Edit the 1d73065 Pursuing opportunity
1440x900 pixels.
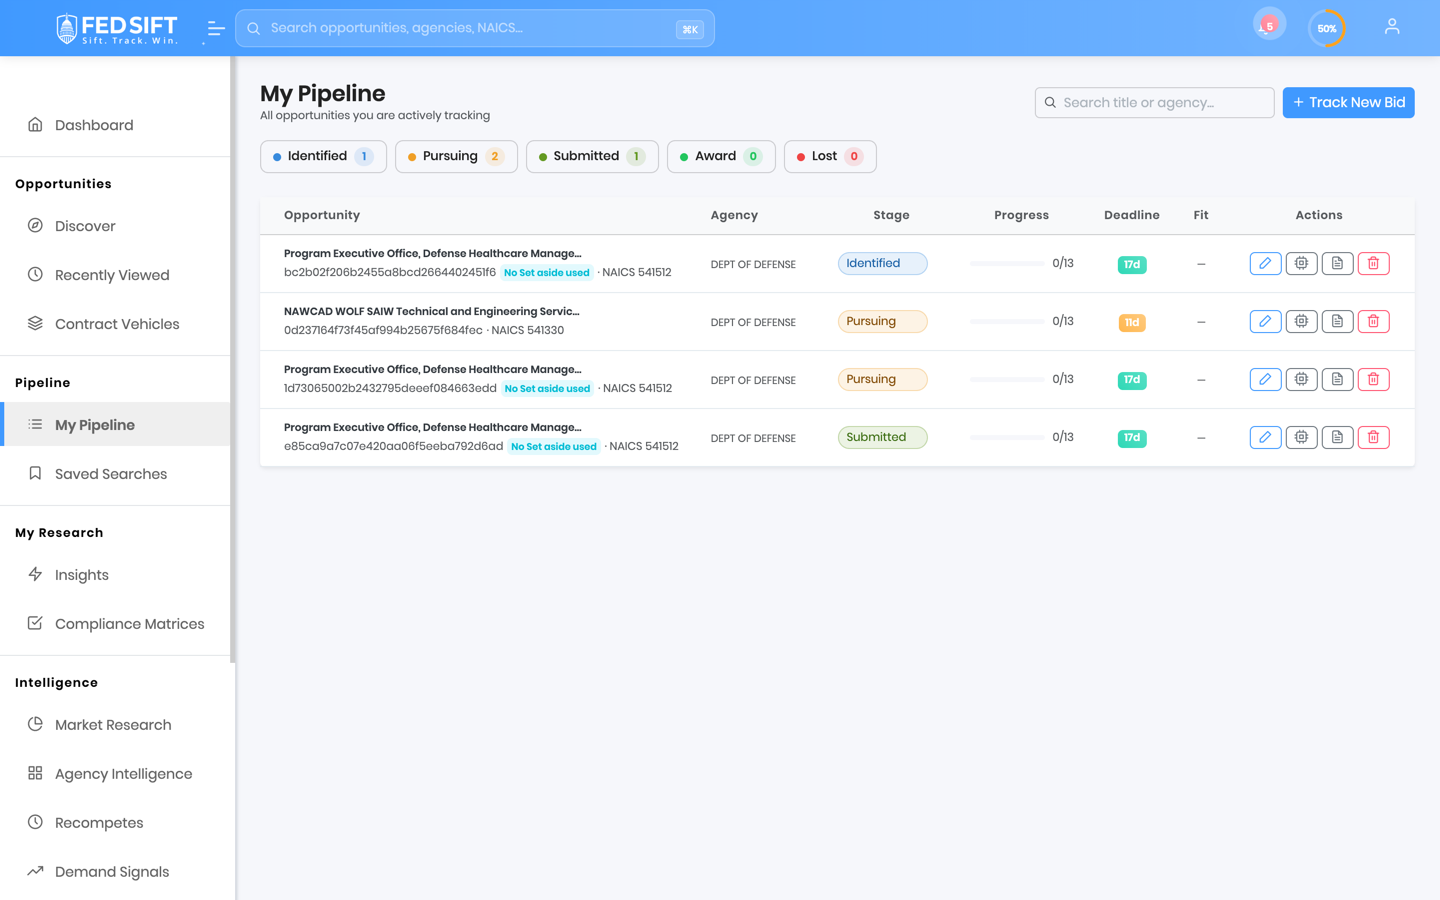point(1265,380)
